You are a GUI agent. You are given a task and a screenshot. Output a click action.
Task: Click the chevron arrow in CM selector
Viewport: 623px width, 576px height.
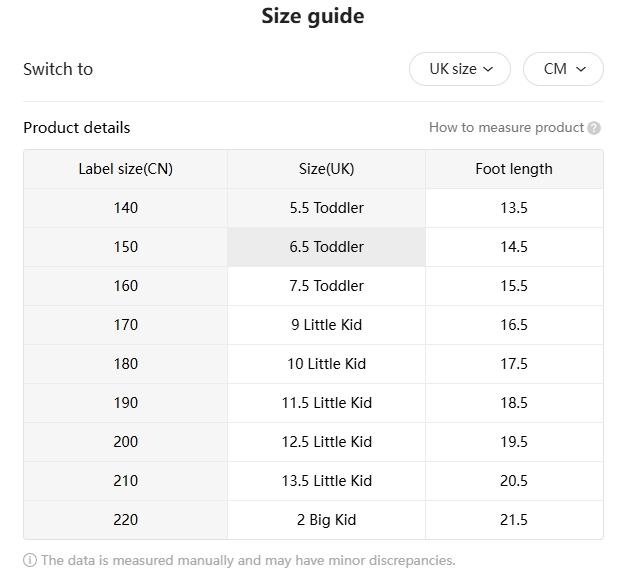581,70
